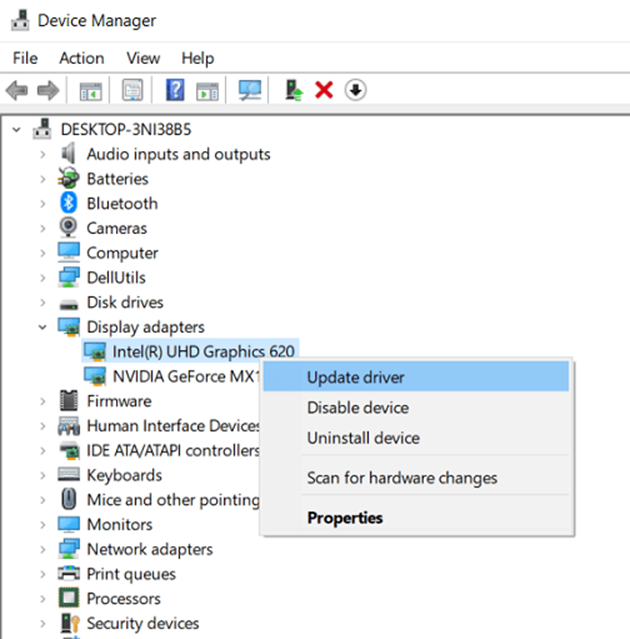Viewport: 630px width, 639px height.
Task: Click the Help toolbar icon with question mark
Action: click(x=175, y=90)
